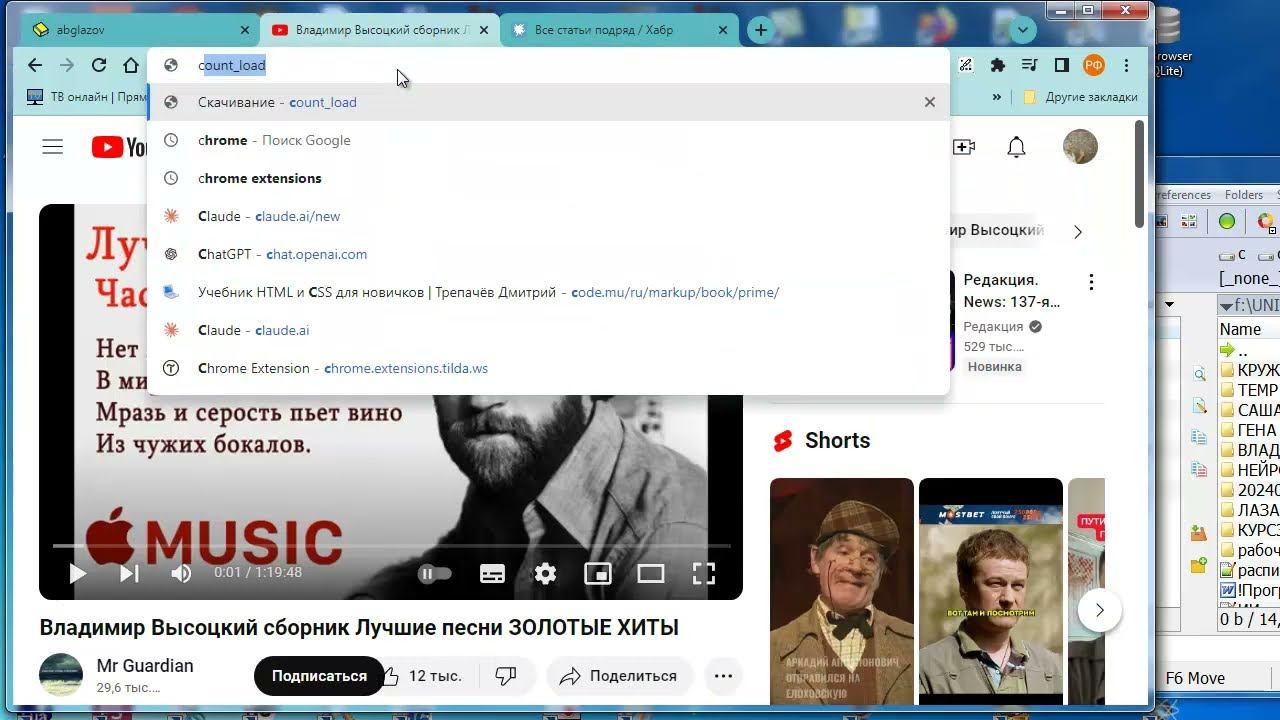
Task: Switch video to miniplayer mode
Action: click(597, 573)
